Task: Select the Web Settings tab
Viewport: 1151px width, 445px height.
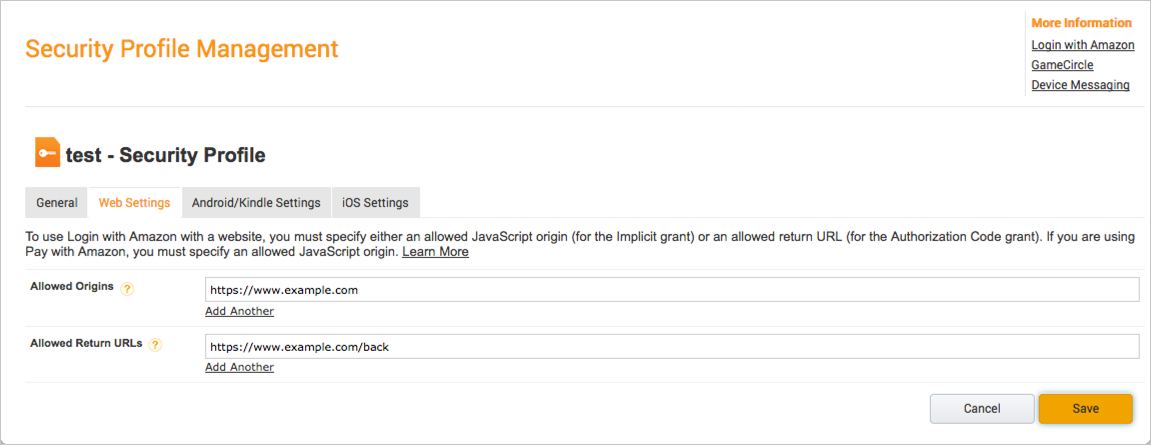Action: coord(134,203)
